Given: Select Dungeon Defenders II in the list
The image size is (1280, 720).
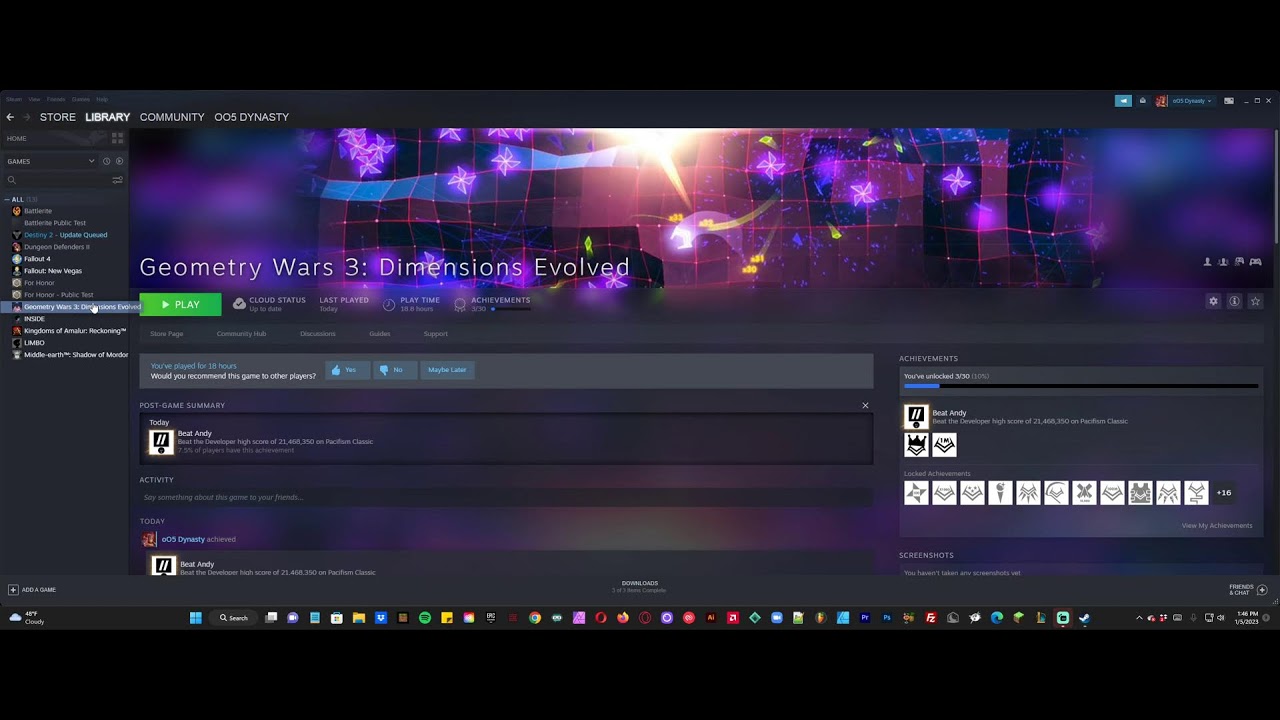Looking at the screenshot, I should coord(56,247).
